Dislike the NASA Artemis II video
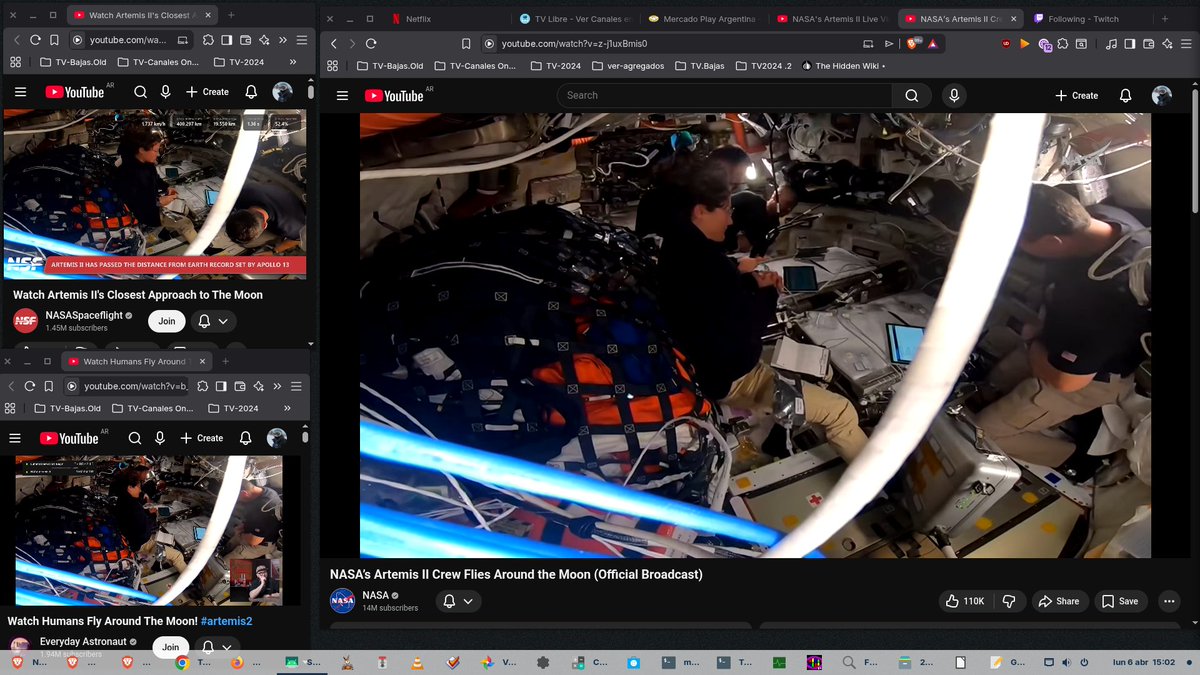Image resolution: width=1200 pixels, height=675 pixels. (1008, 601)
